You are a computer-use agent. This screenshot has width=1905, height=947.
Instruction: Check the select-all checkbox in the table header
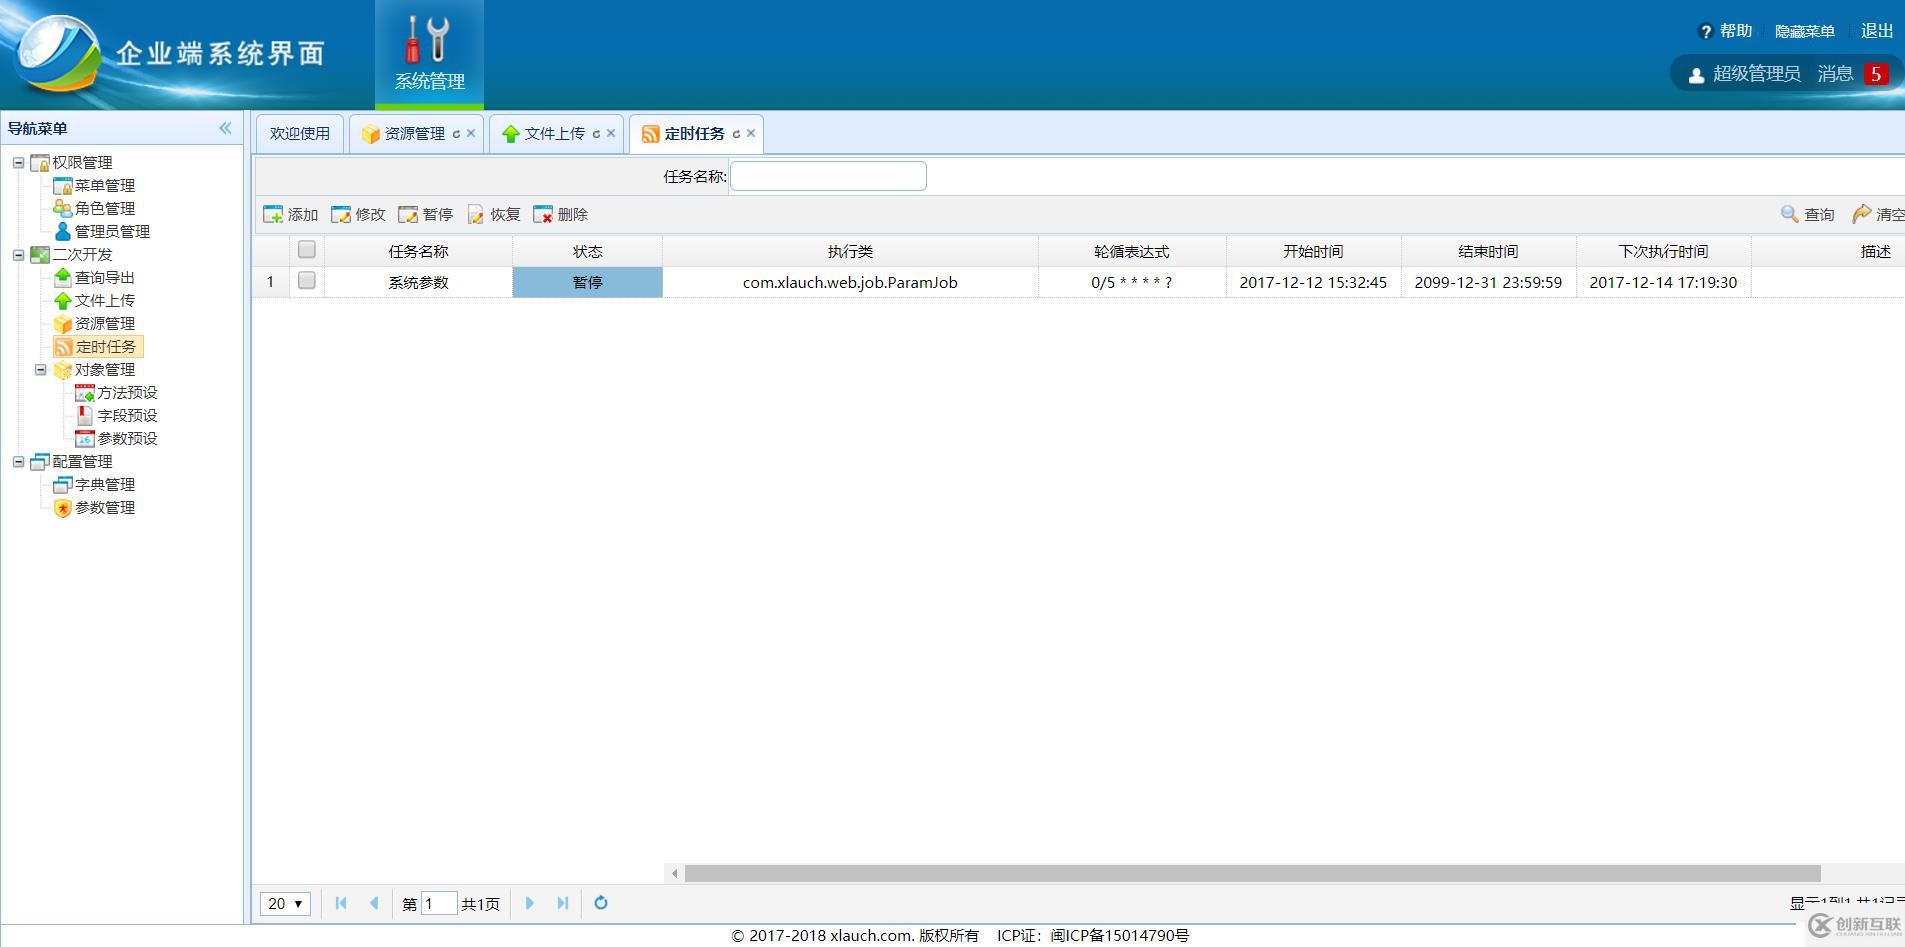(307, 250)
